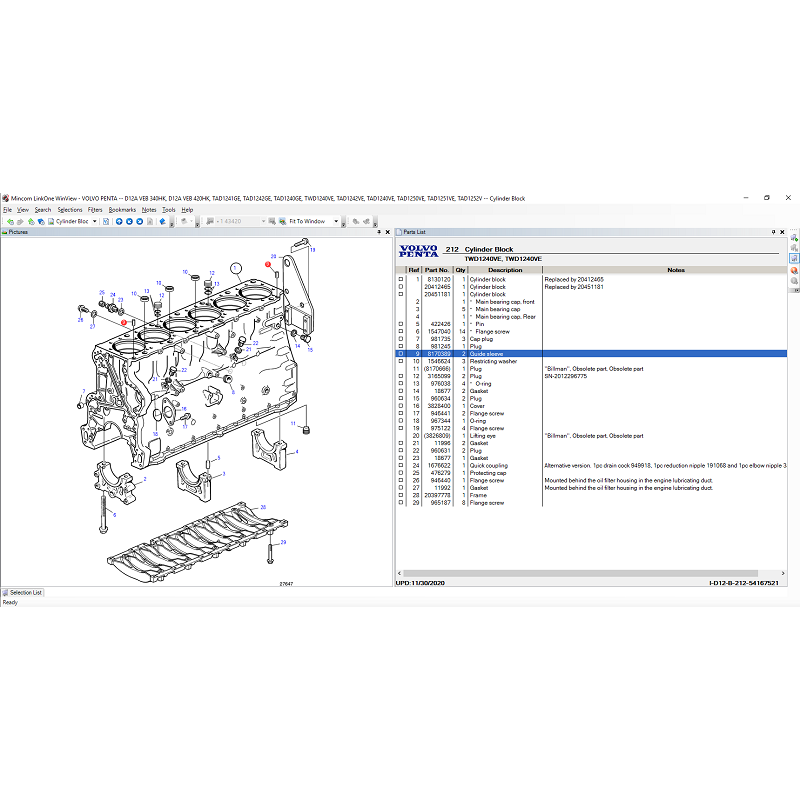This screenshot has height=800, width=800.
Task: Click callout number 9 in the diagram
Action: point(124,323)
